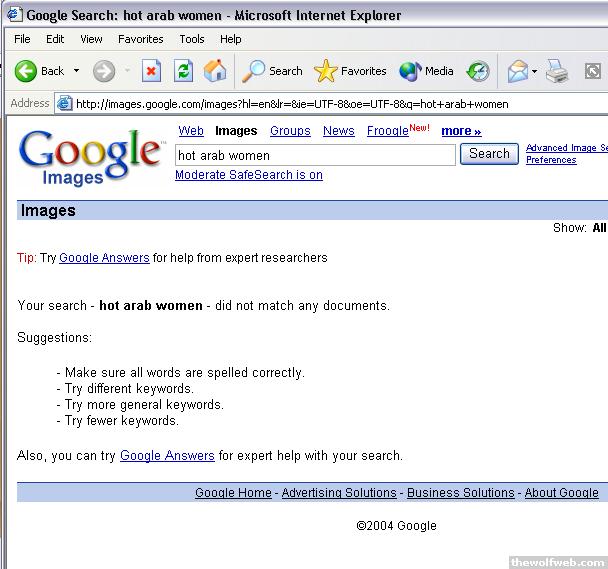Click the Address bar URL field
The width and height of the screenshot is (608, 569).
(330, 103)
